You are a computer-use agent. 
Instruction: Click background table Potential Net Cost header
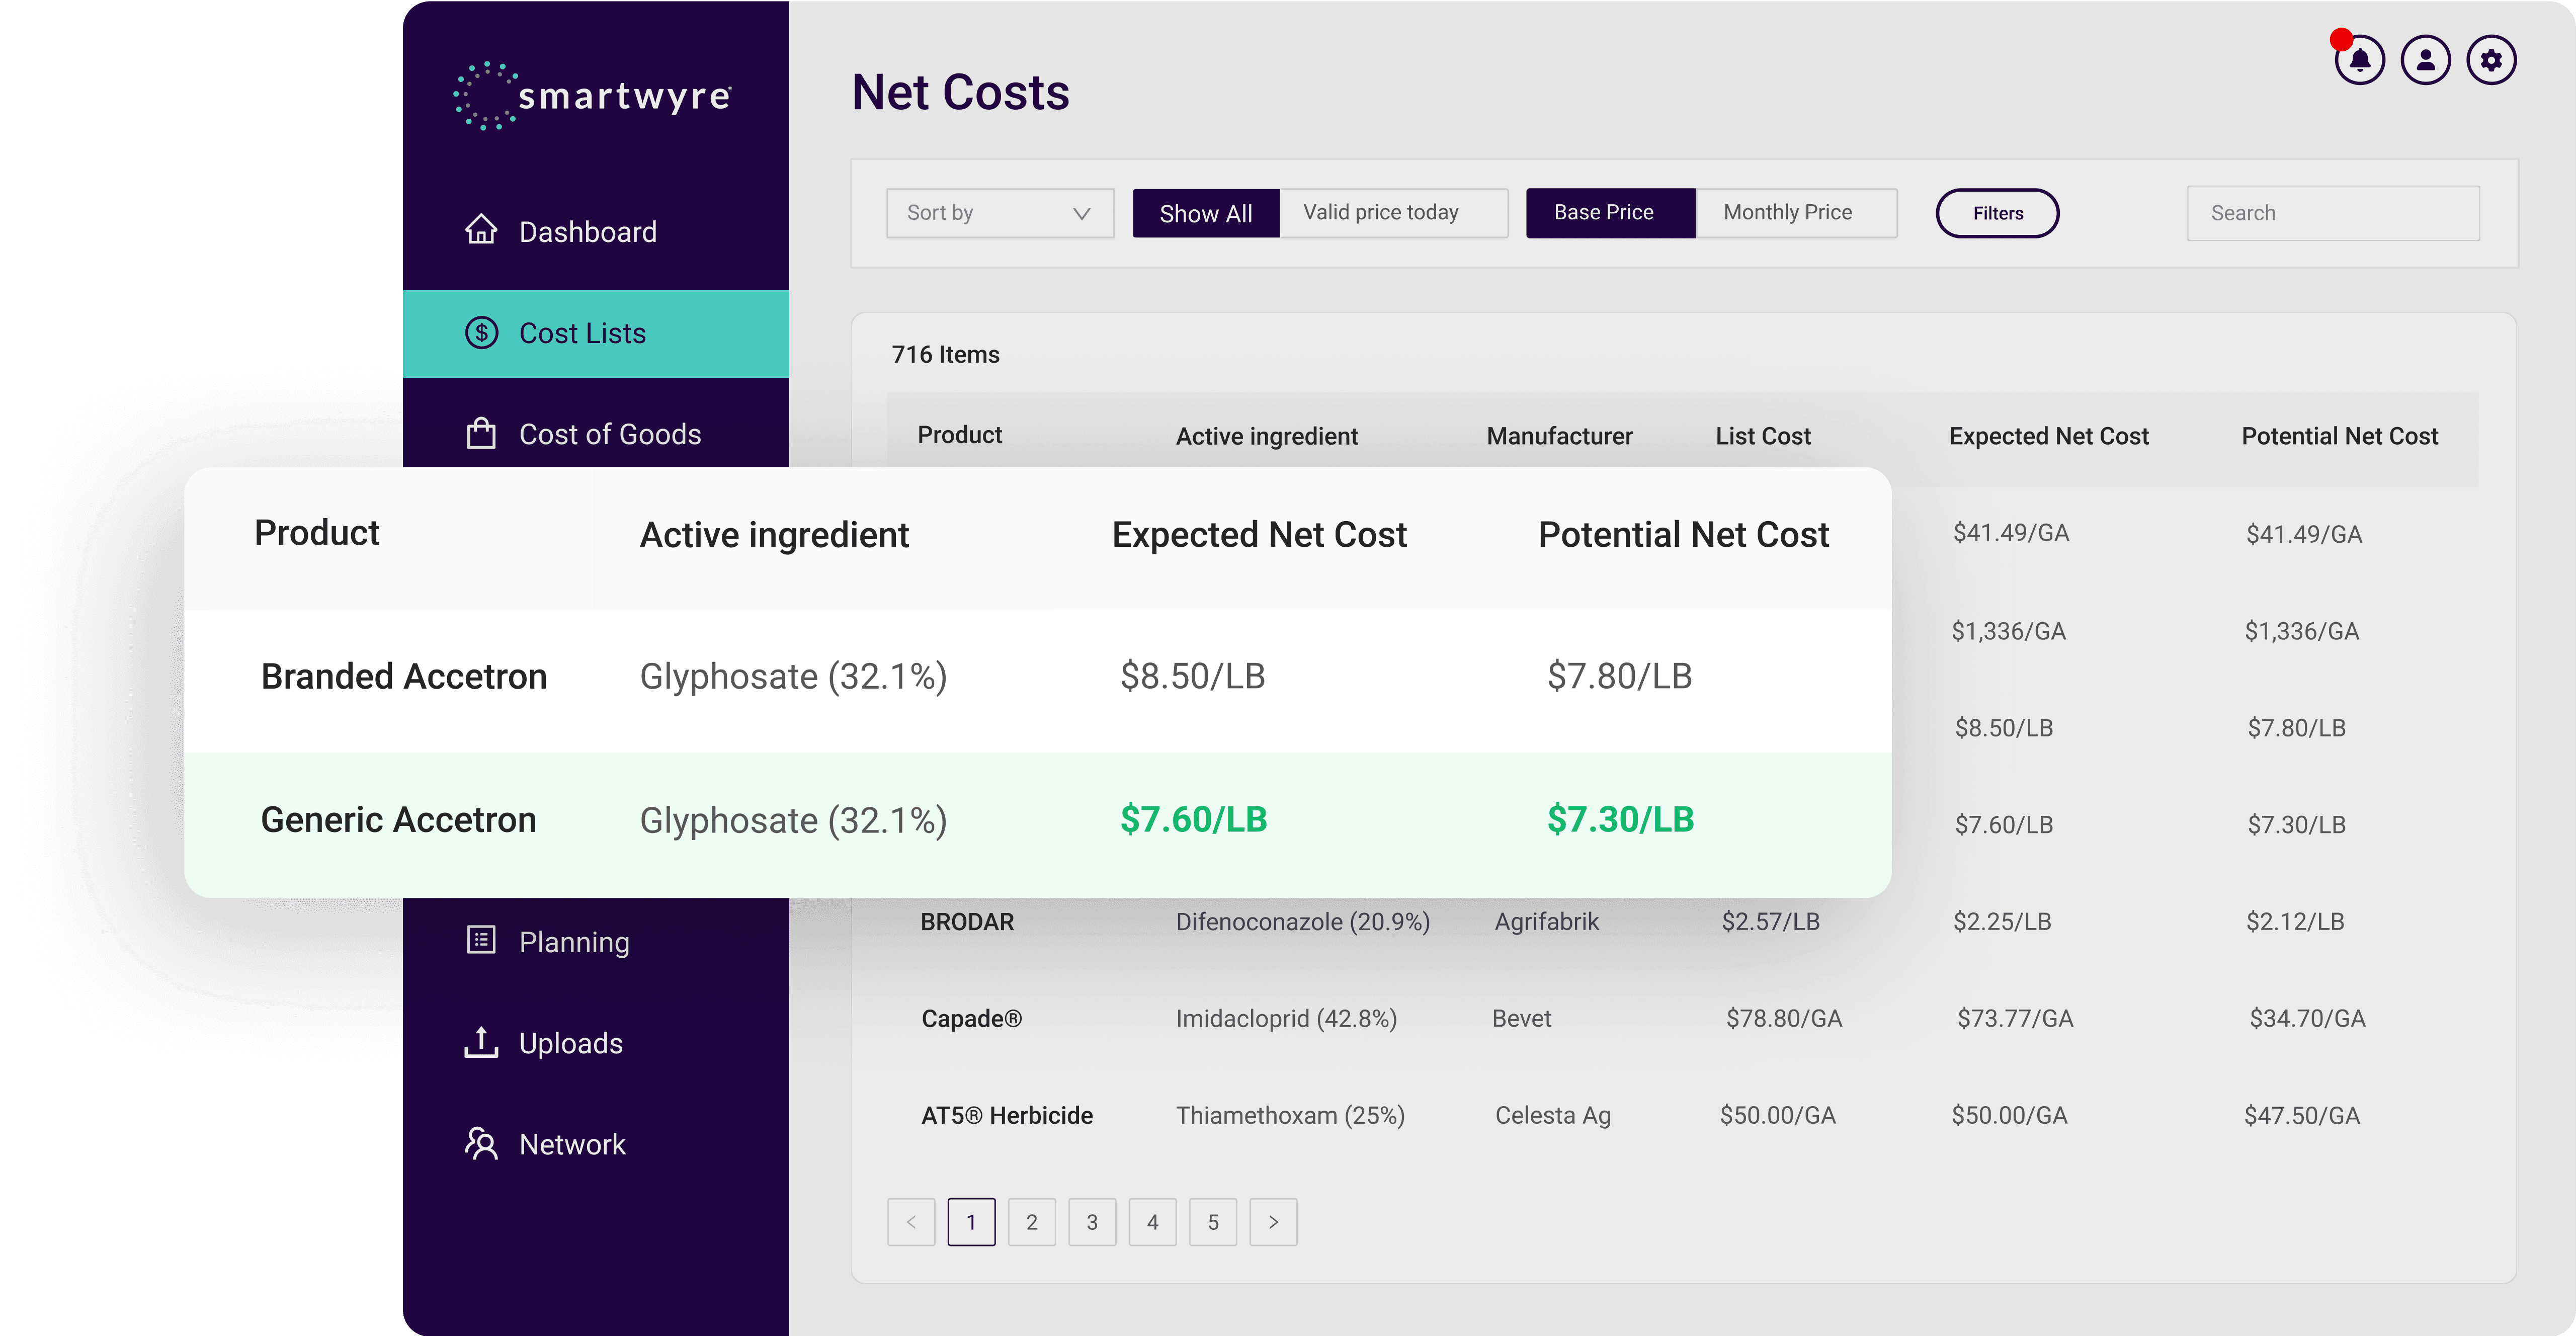[2339, 436]
